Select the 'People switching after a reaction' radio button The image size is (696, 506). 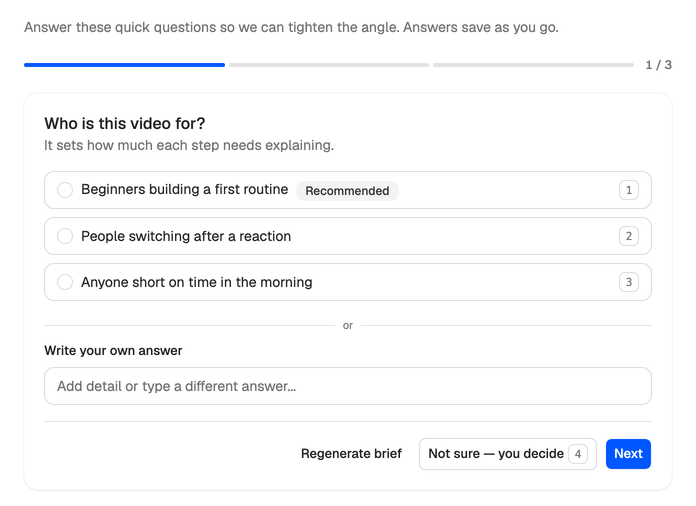tap(65, 236)
